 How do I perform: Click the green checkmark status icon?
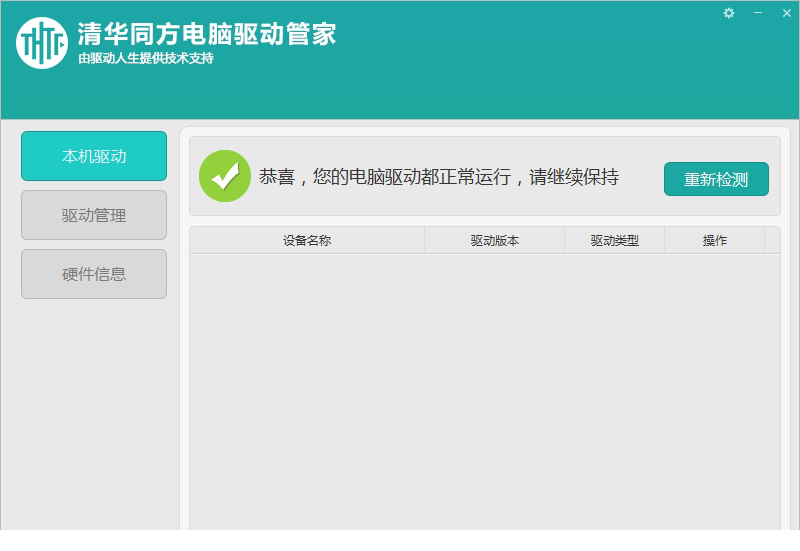224,176
